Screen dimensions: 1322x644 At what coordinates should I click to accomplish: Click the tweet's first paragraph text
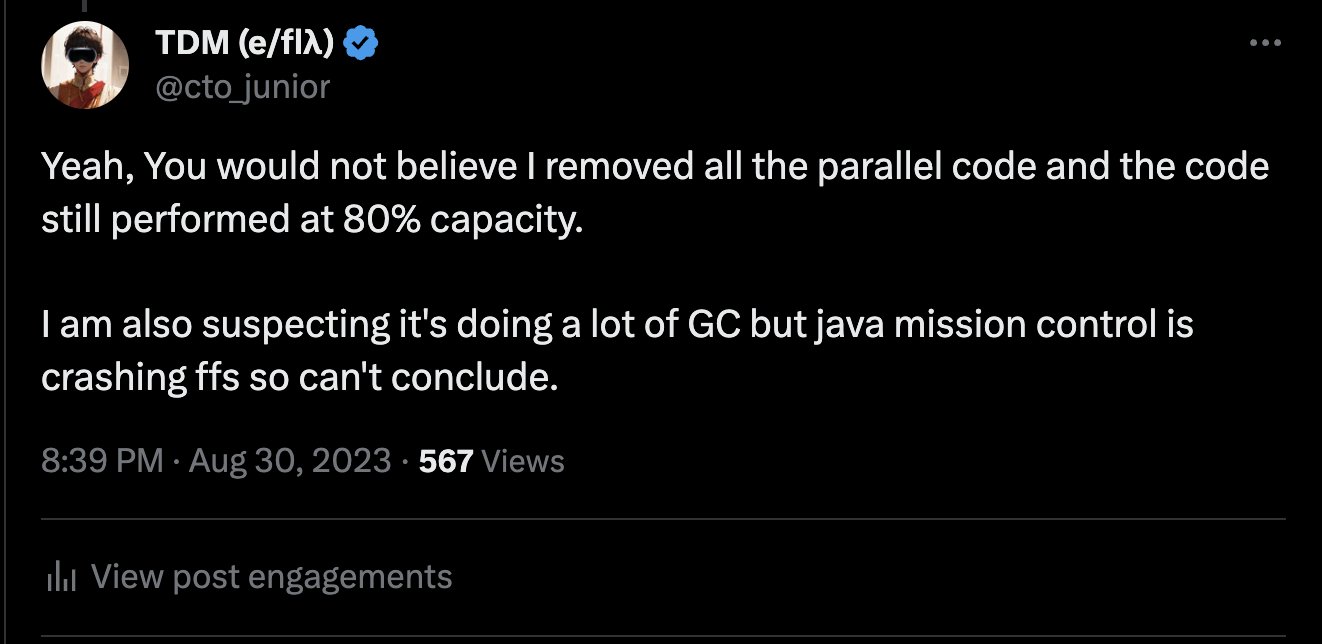655,192
